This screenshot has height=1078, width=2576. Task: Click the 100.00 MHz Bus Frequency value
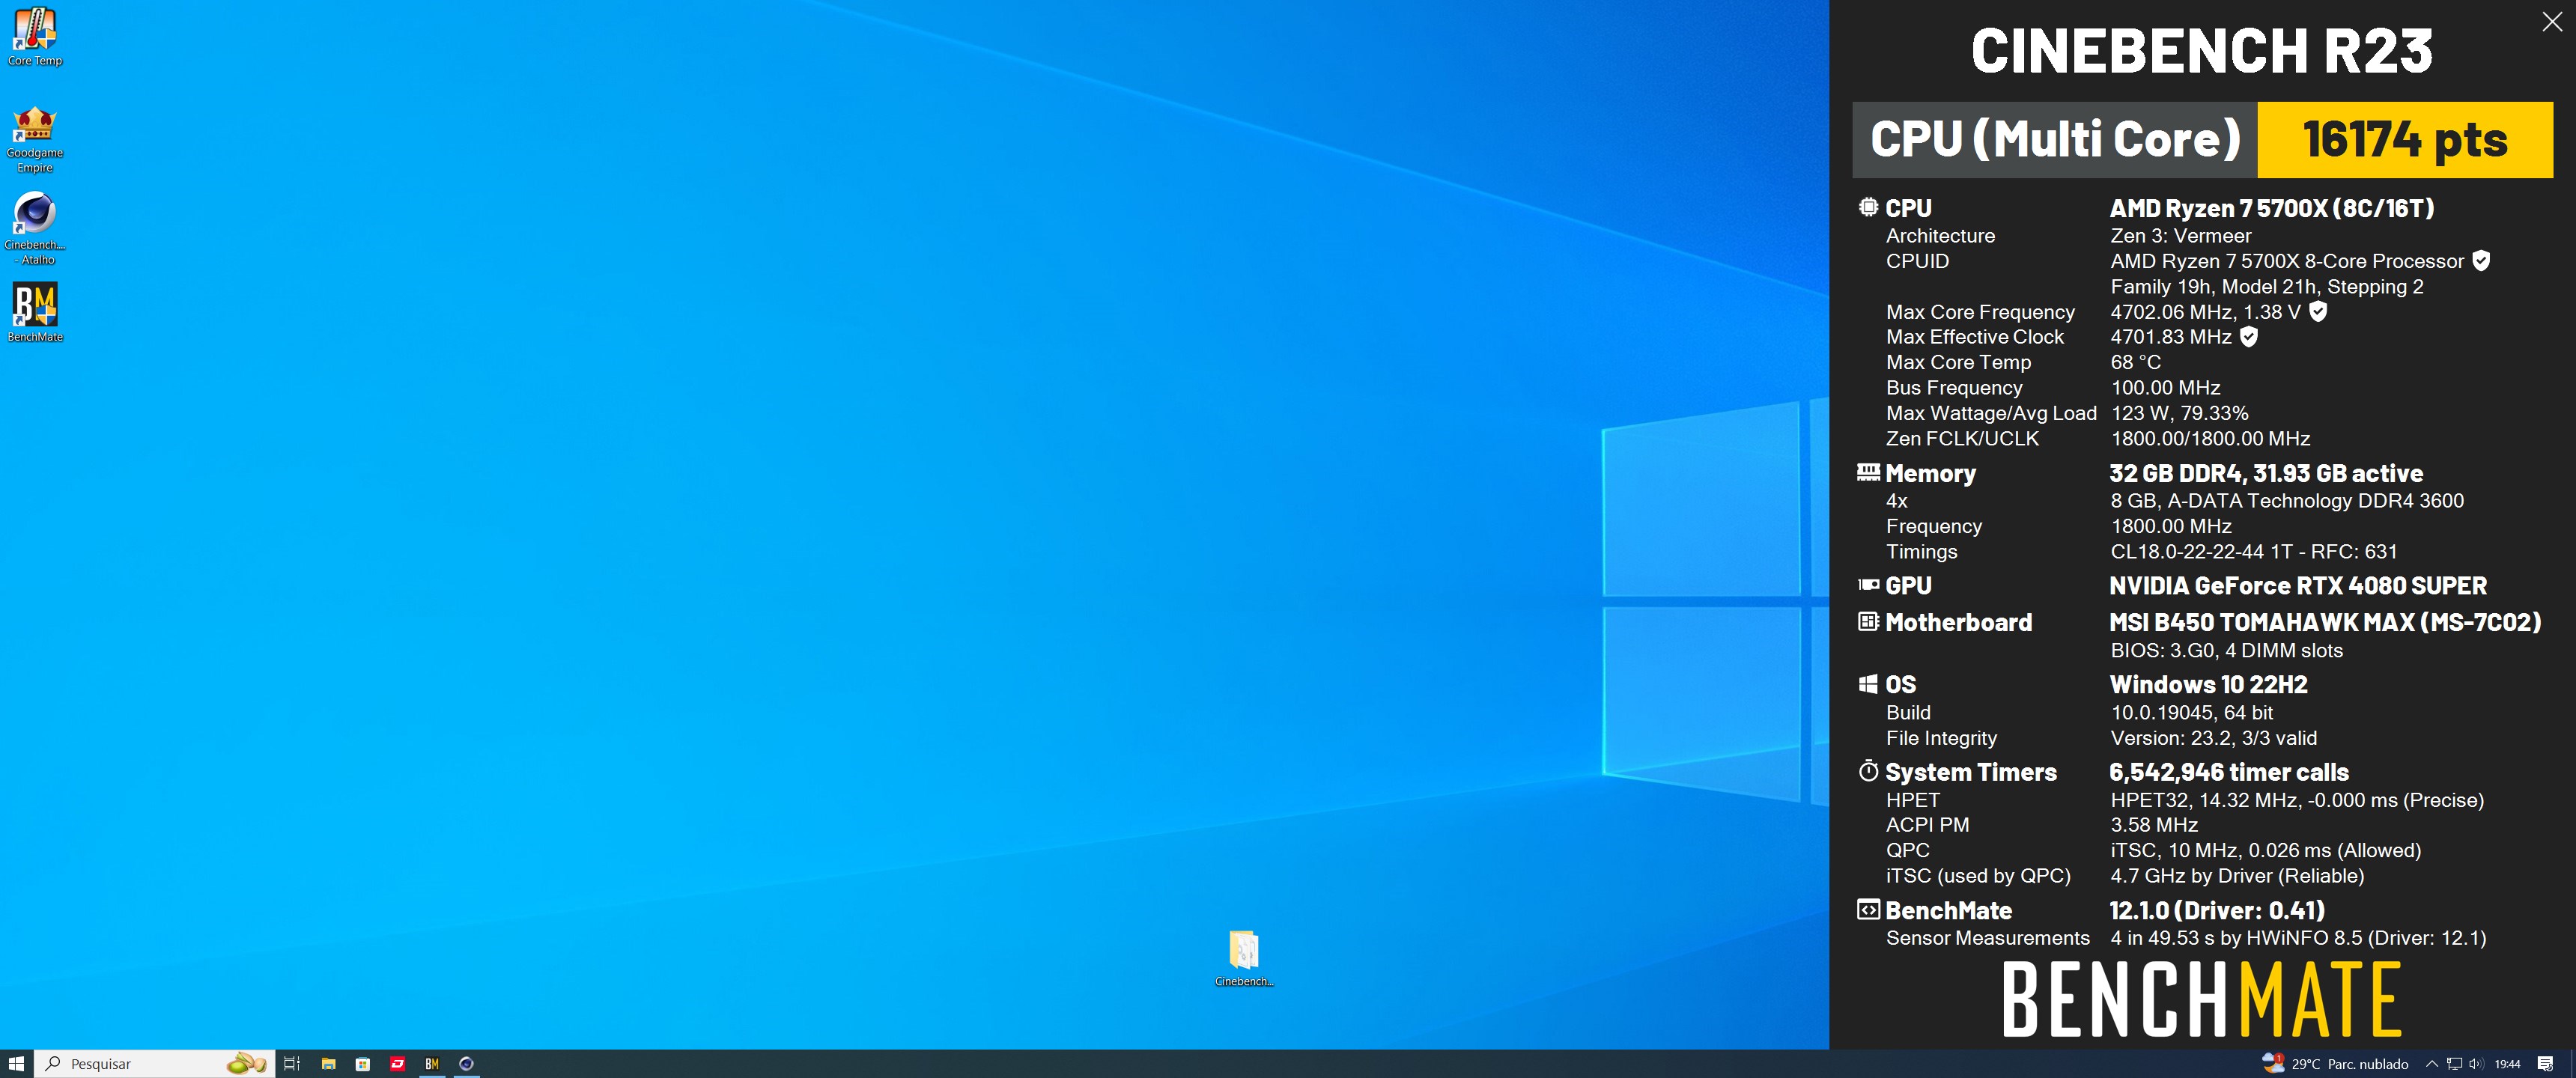pos(2166,387)
